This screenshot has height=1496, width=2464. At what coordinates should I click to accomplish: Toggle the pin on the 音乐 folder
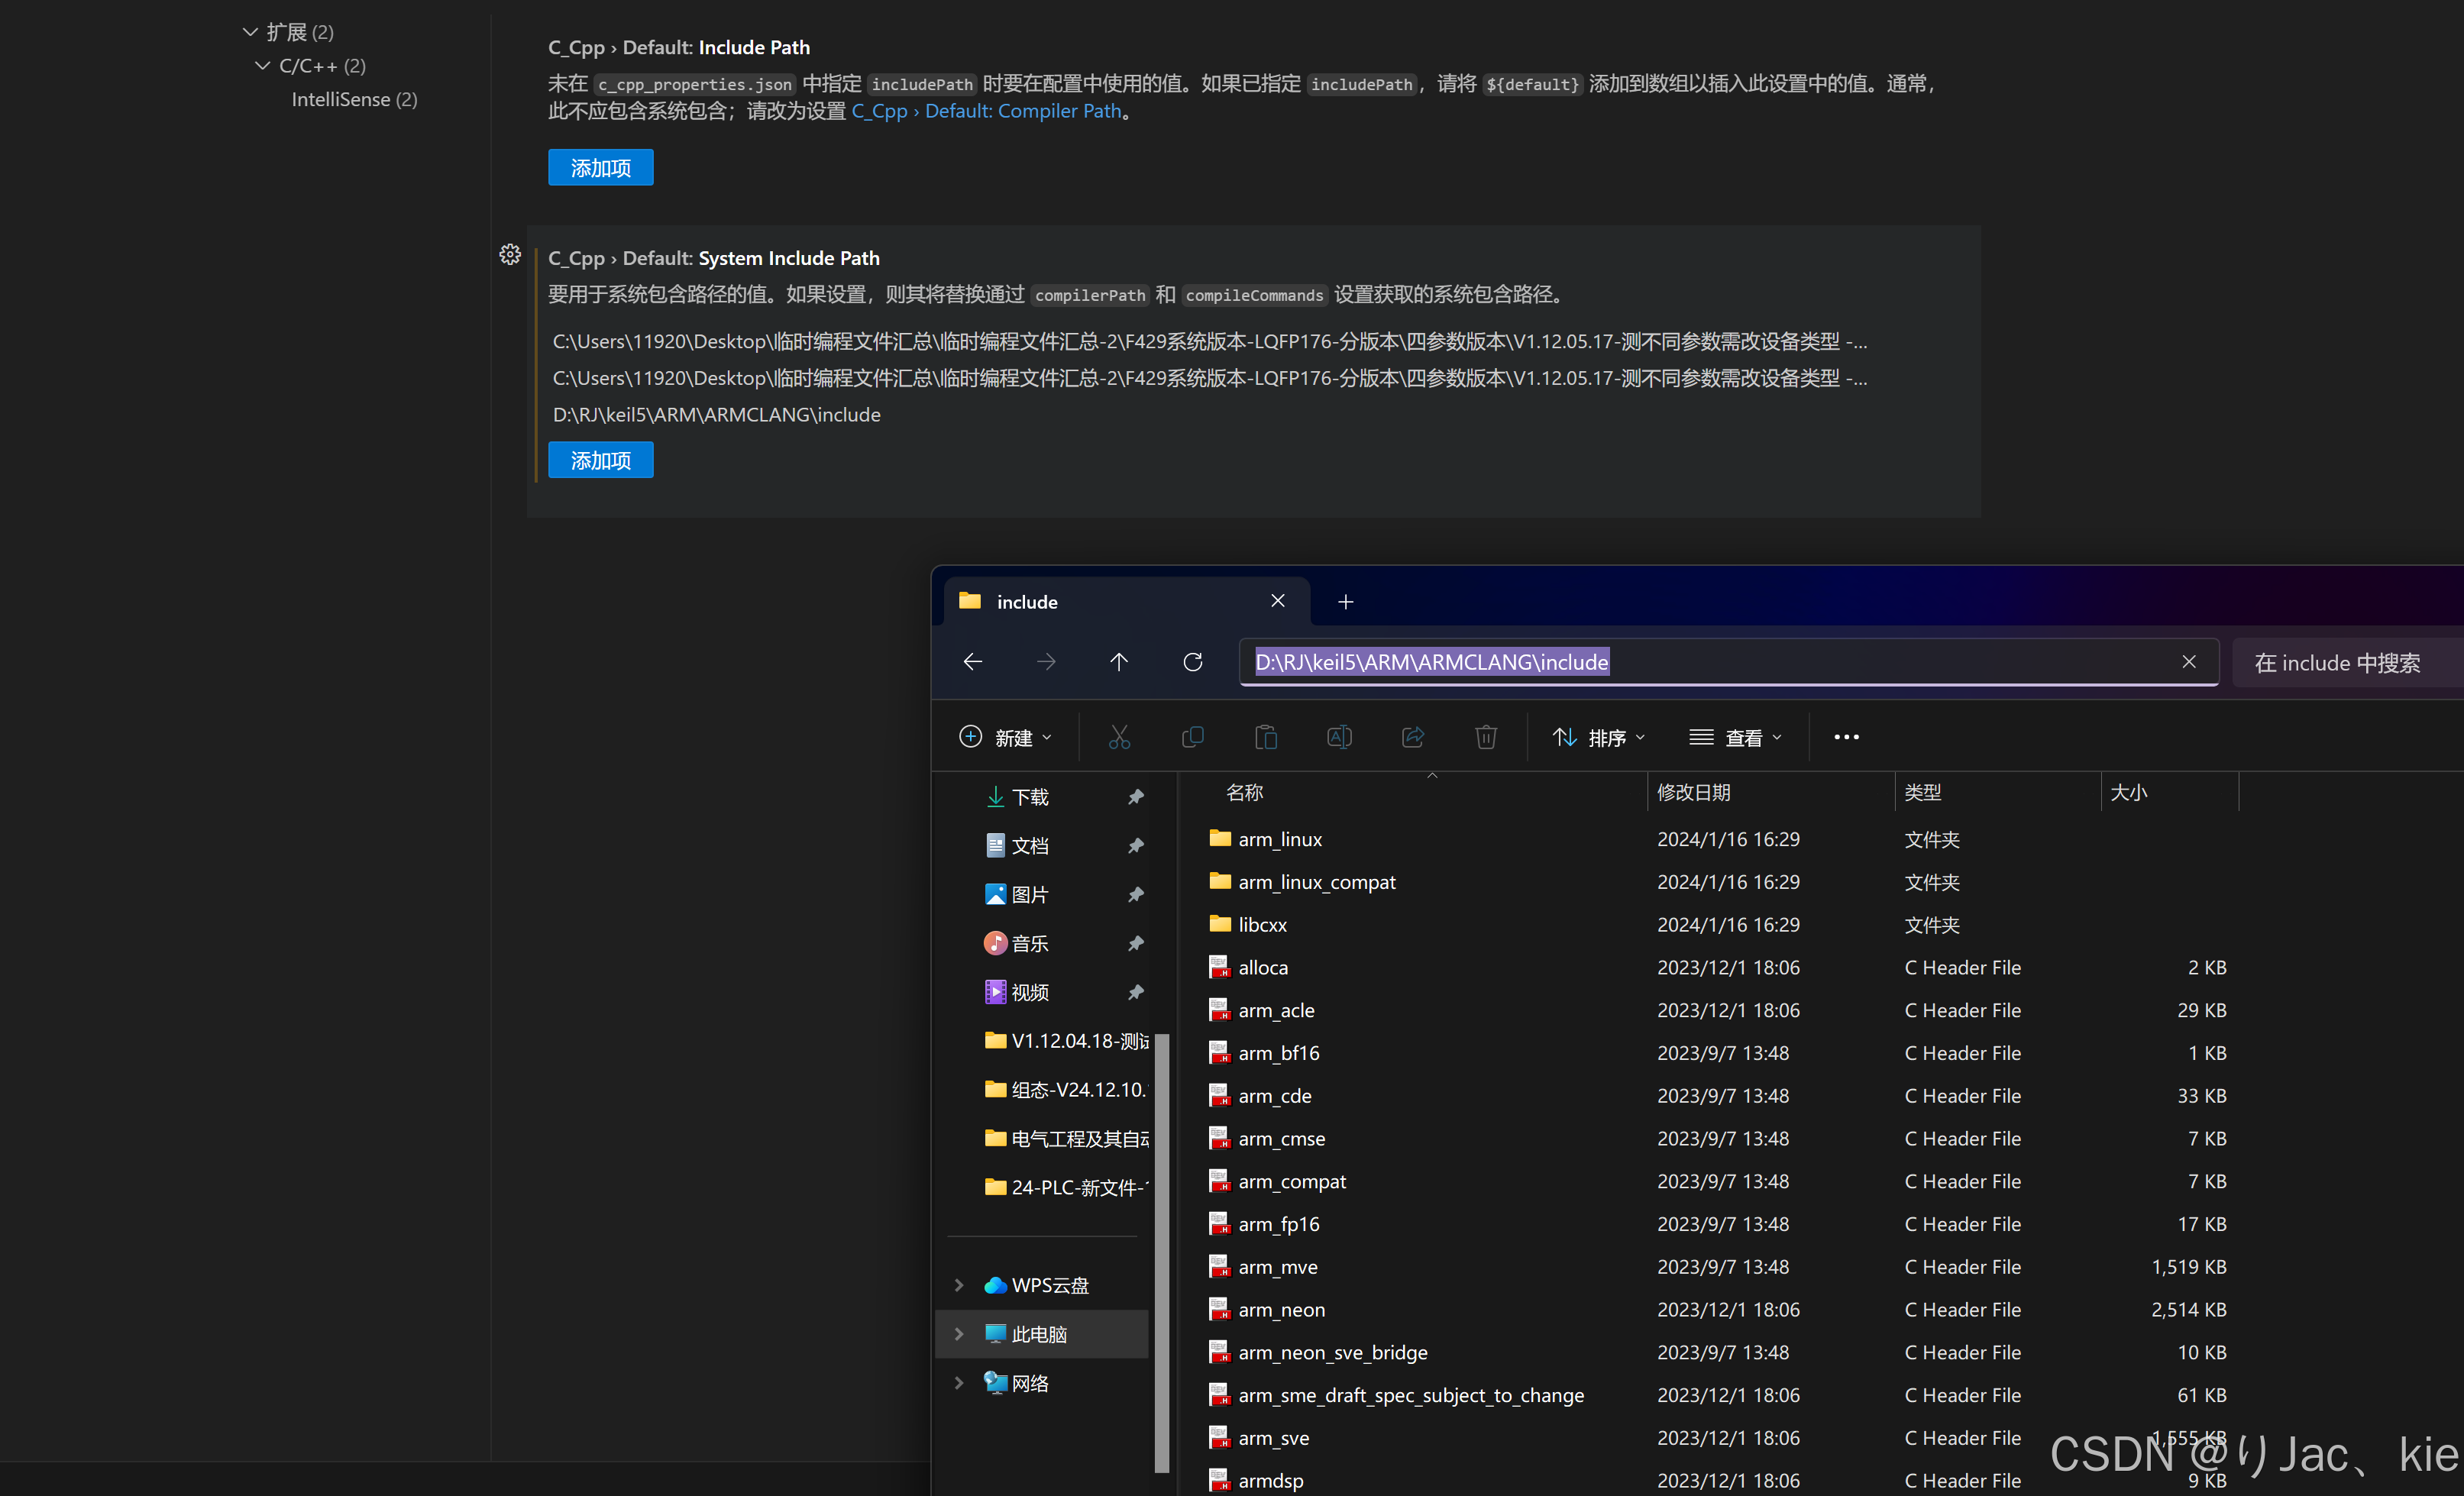1136,943
